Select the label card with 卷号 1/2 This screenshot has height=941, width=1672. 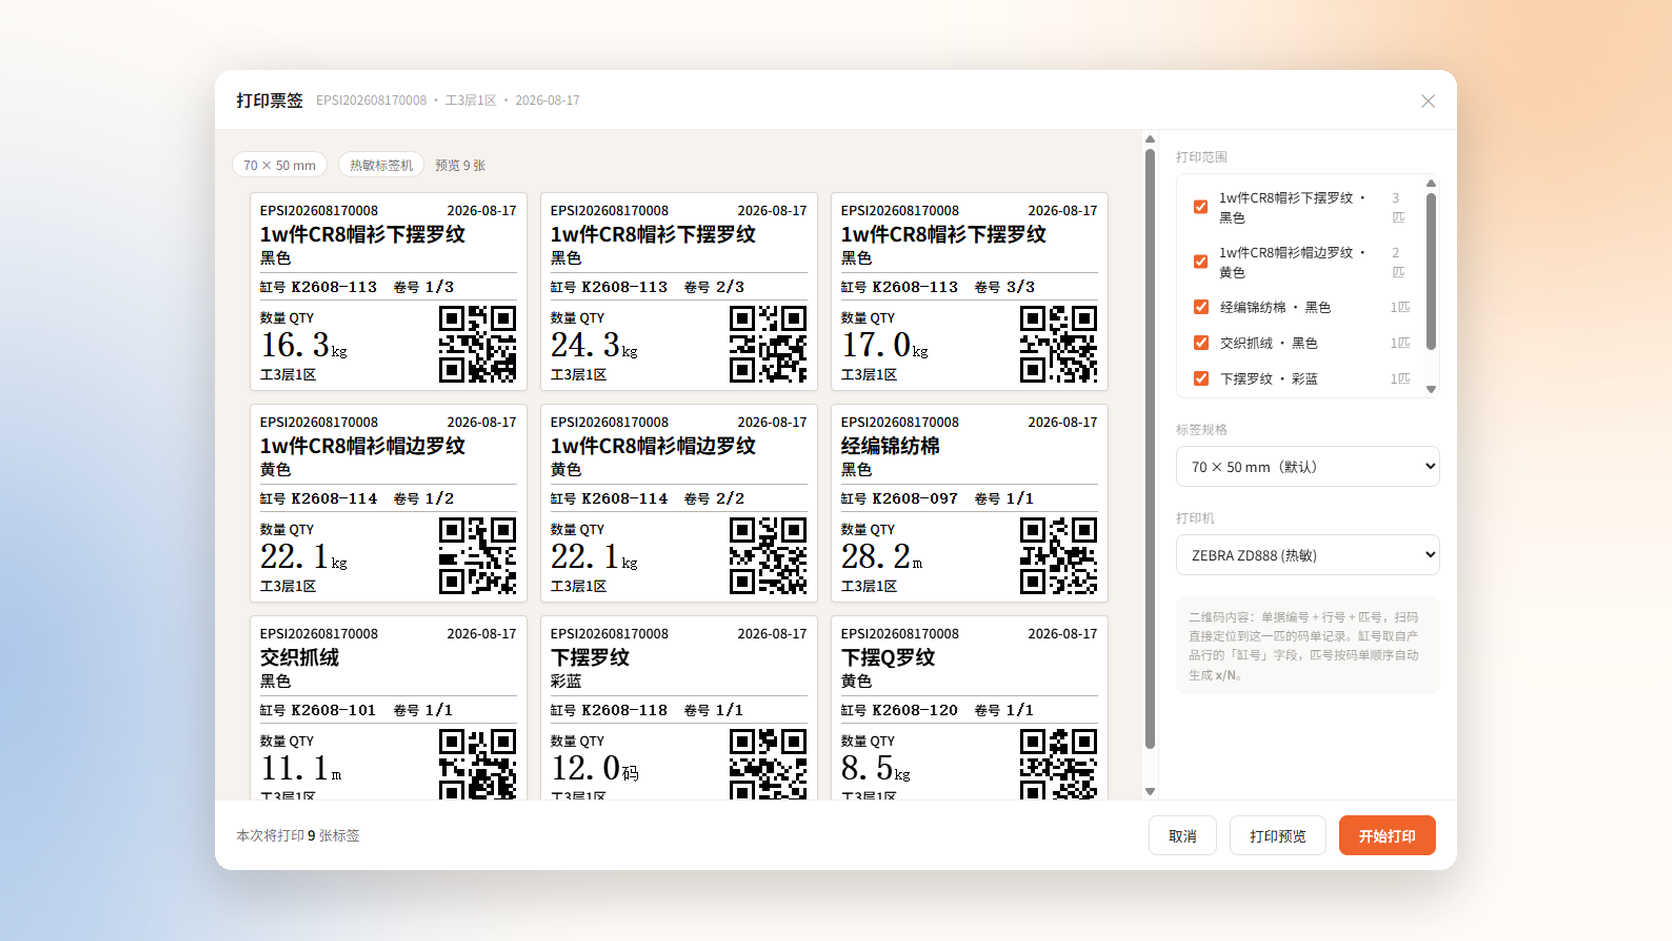[388, 503]
